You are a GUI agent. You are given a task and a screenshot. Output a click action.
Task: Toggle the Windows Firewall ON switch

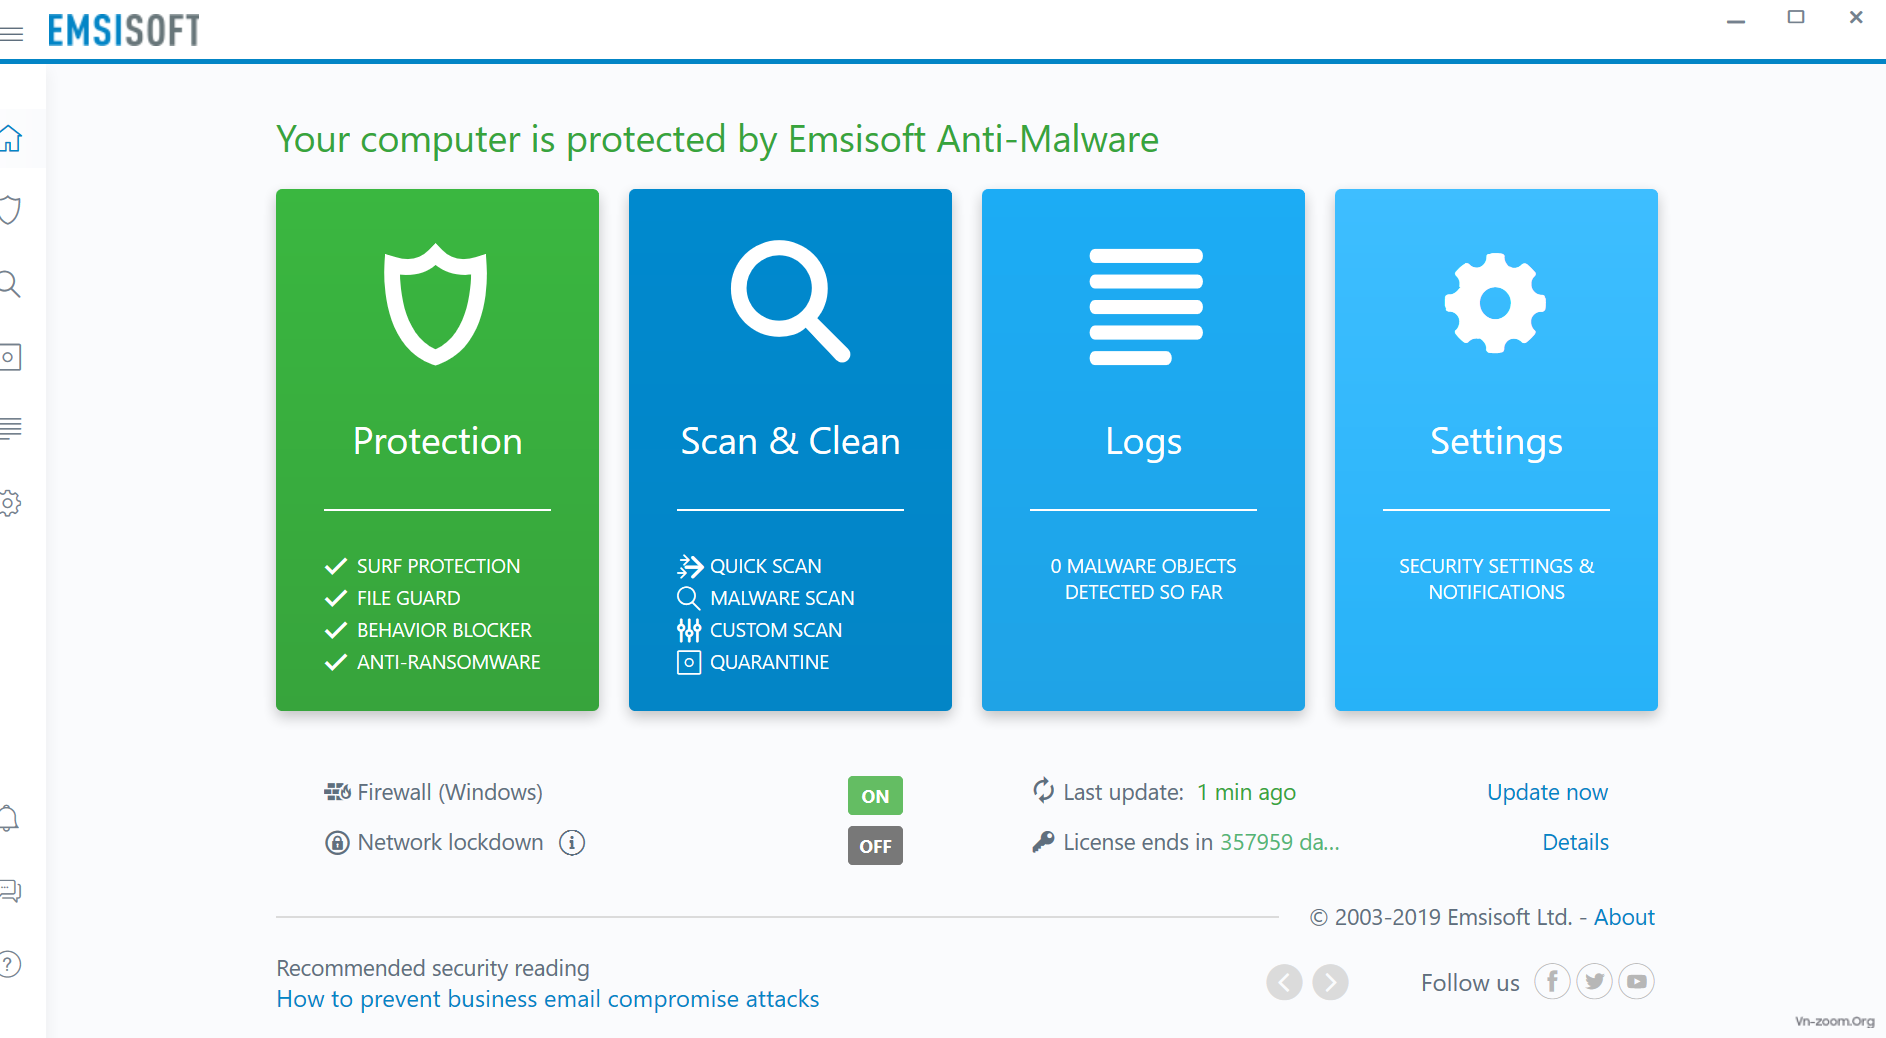pos(875,796)
